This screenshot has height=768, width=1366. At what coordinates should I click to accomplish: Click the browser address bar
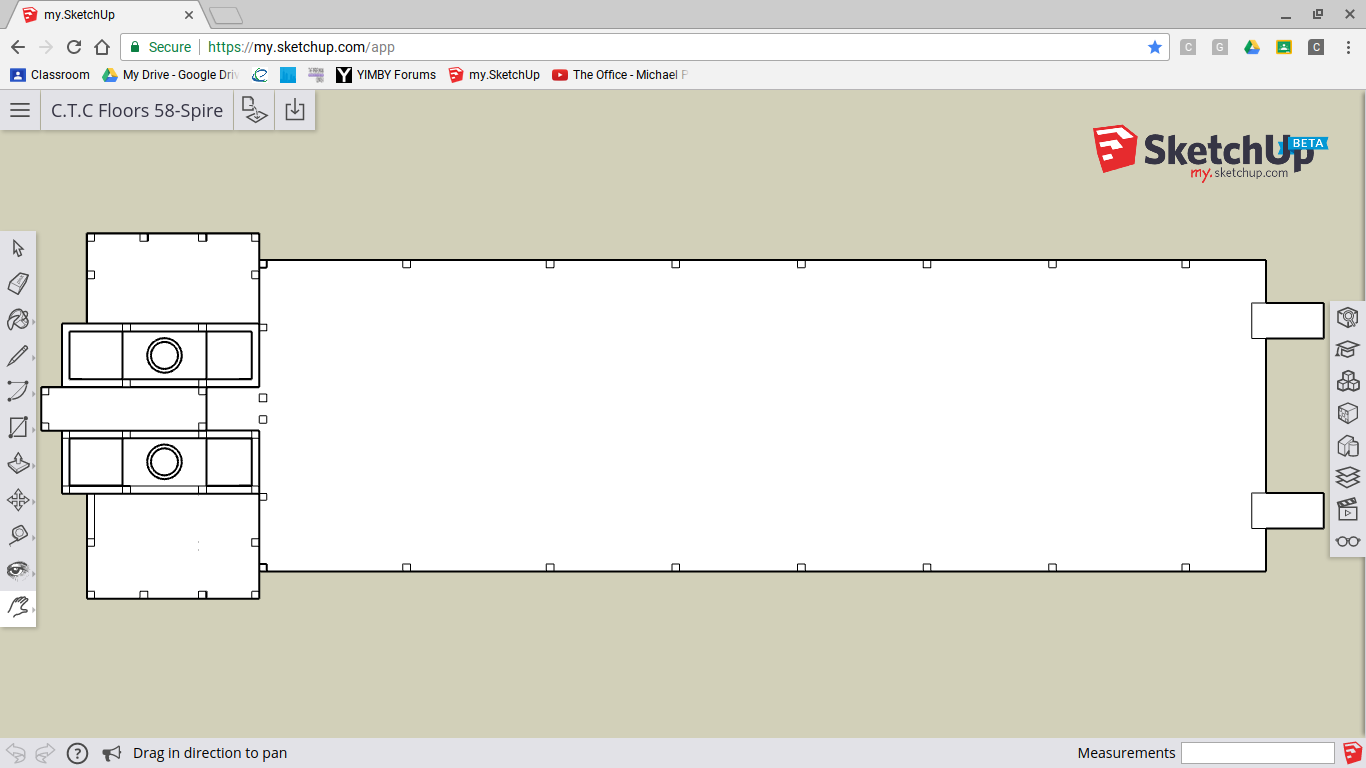pyautogui.click(x=645, y=47)
